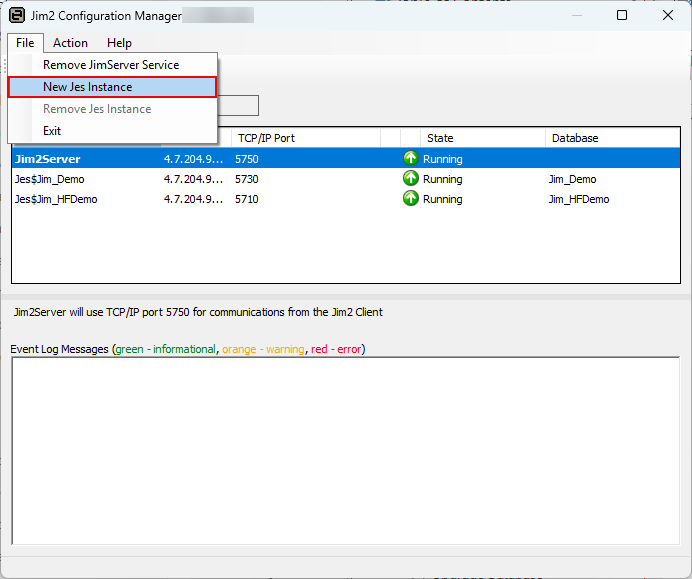Click port value 5710
This screenshot has height=579, width=692.
247,199
